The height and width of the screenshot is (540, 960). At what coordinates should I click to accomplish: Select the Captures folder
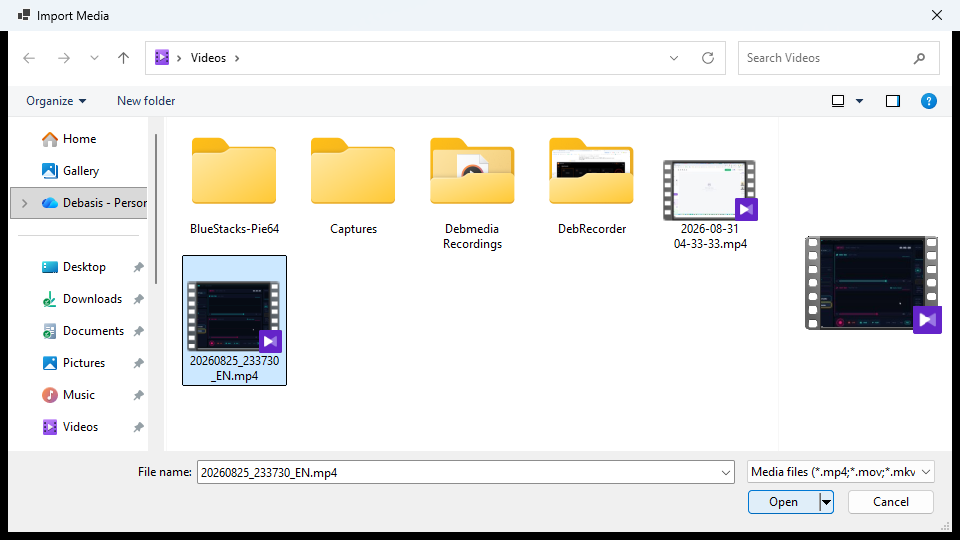coord(353,186)
